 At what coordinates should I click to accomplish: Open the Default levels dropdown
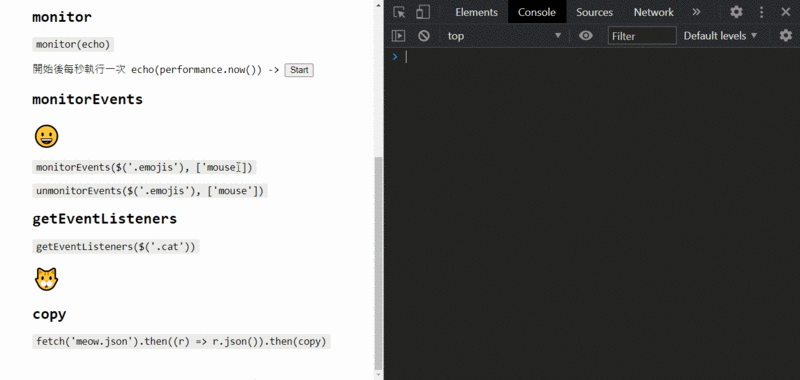(720, 36)
